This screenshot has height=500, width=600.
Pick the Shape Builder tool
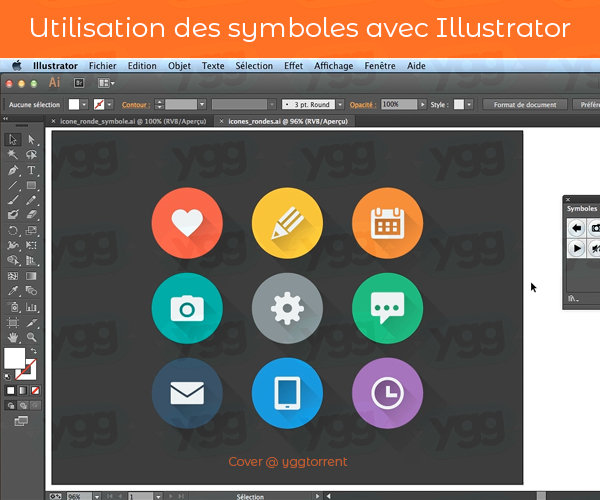click(x=13, y=261)
